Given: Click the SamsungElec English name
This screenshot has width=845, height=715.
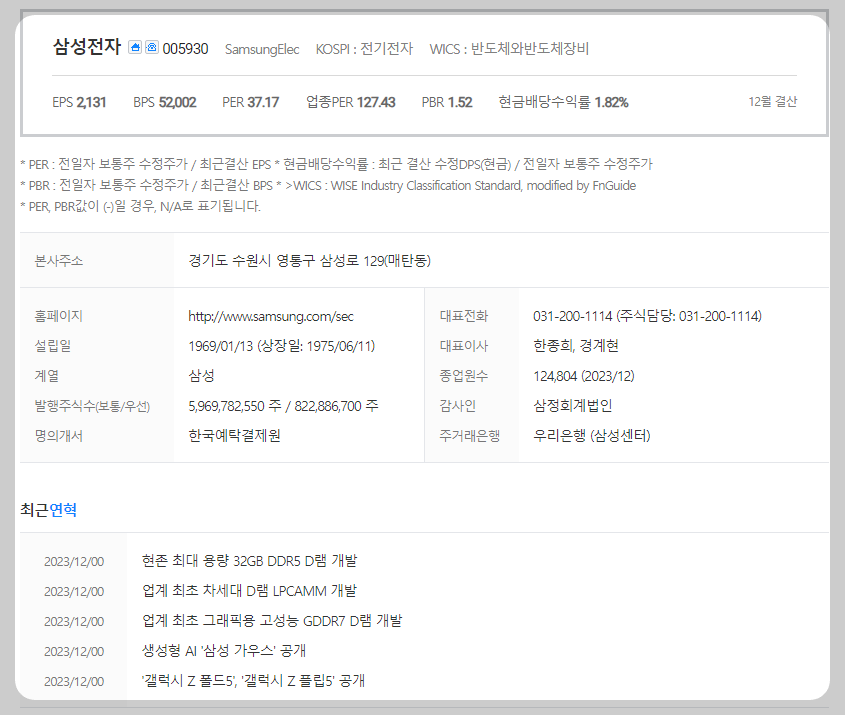Looking at the screenshot, I should pos(262,49).
